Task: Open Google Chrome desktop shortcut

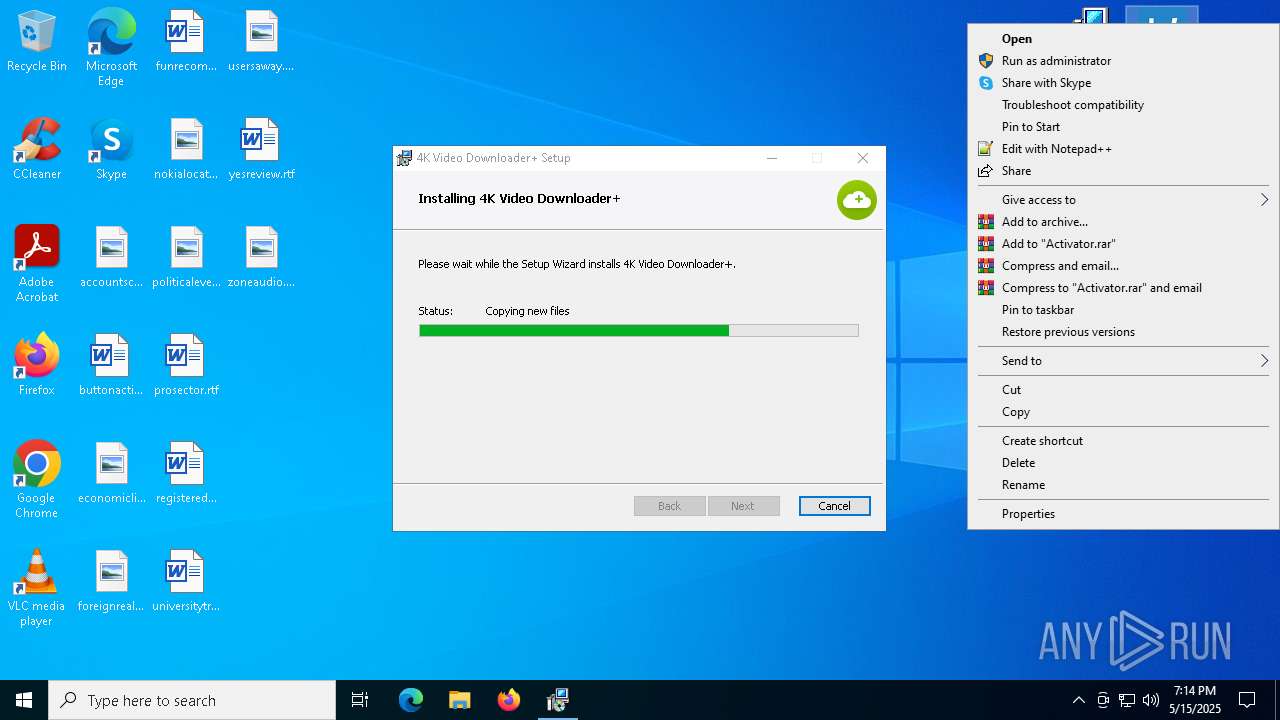Action: click(x=37, y=480)
